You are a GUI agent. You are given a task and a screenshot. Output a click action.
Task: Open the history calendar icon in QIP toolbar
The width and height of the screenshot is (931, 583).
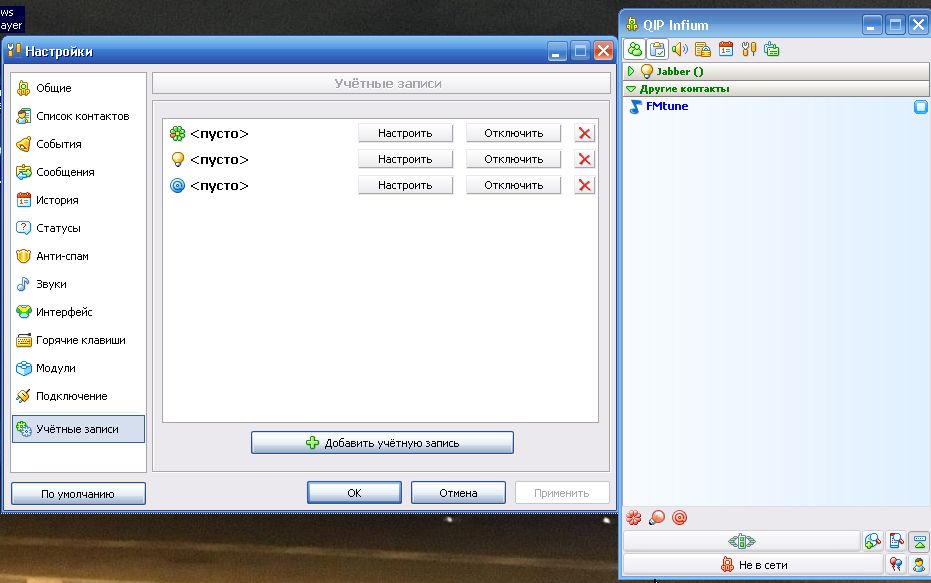[x=726, y=50]
